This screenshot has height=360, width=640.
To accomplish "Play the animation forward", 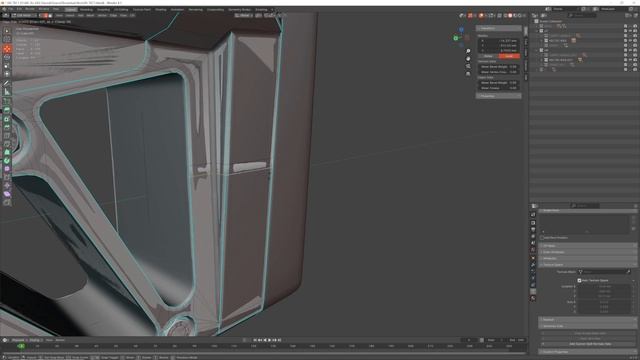I will click(269, 340).
